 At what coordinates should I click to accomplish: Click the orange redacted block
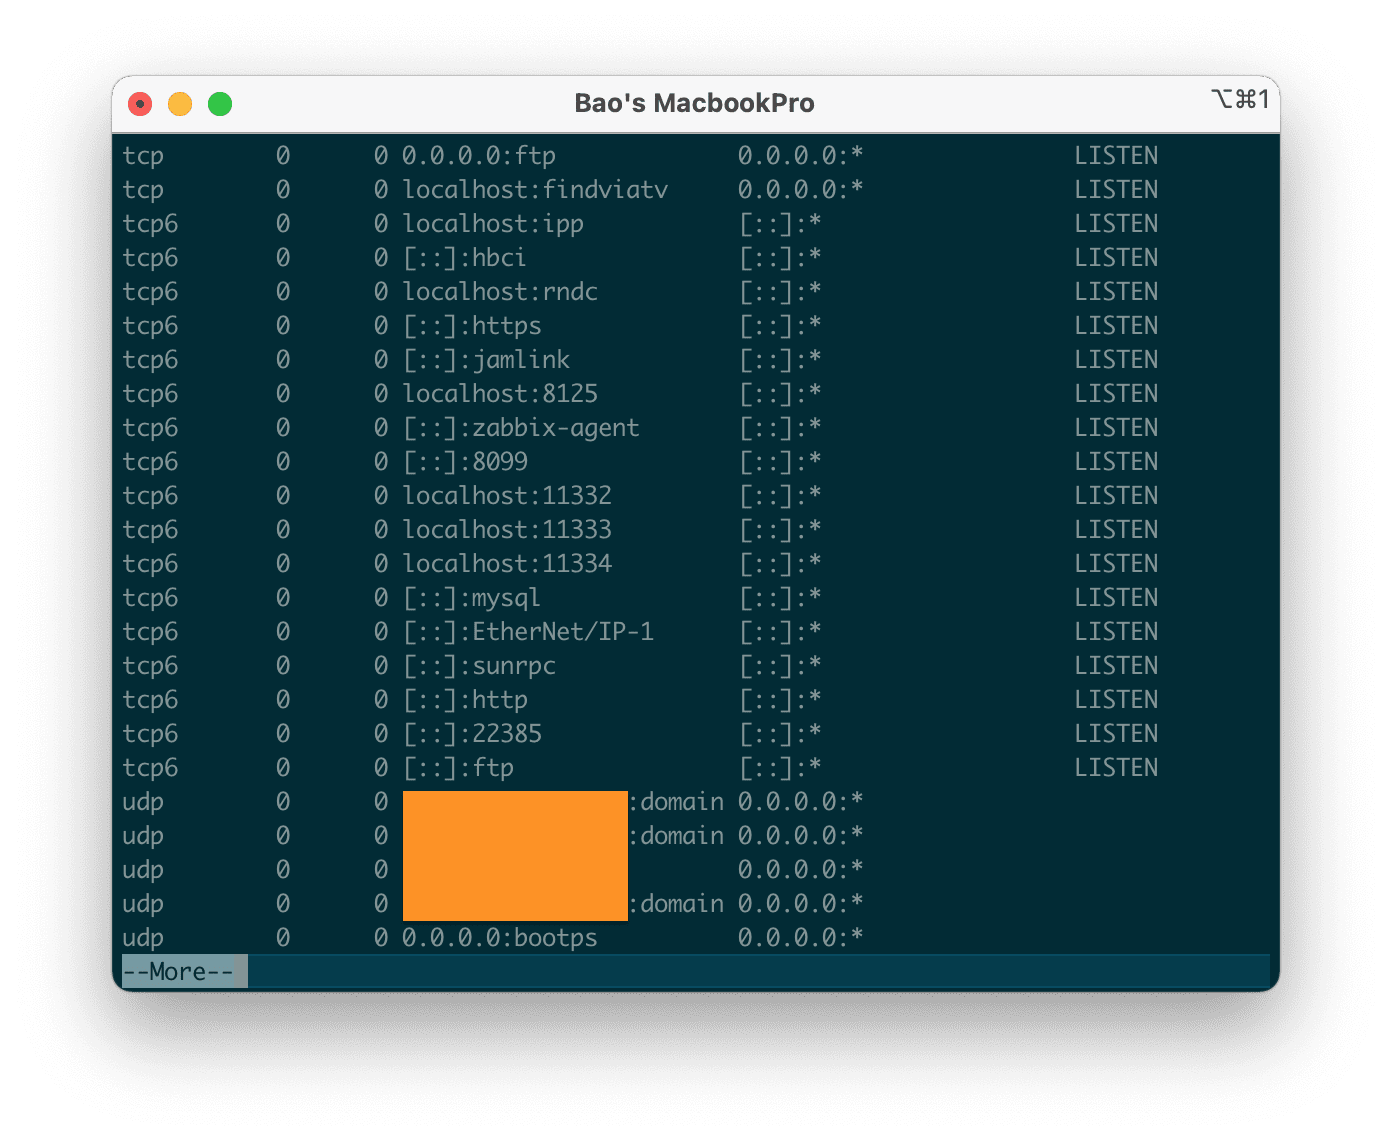pos(515,855)
